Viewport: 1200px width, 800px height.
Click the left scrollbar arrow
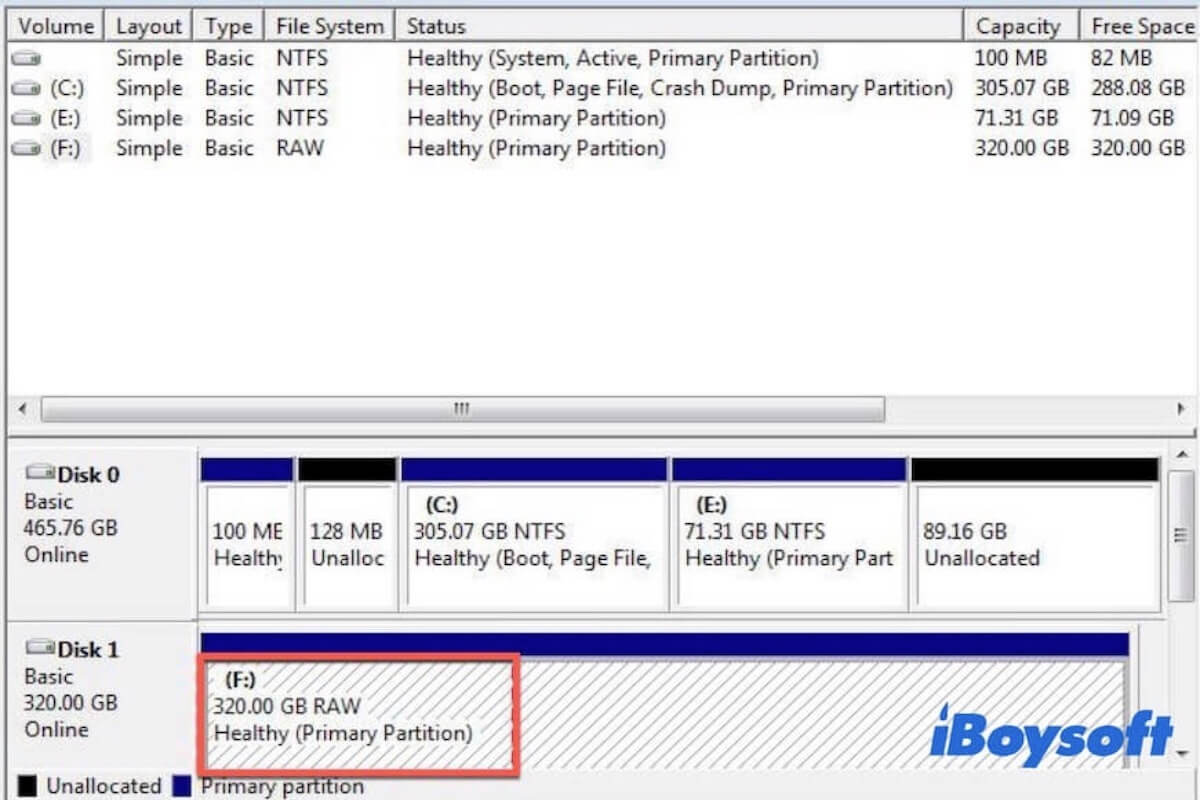coord(21,409)
